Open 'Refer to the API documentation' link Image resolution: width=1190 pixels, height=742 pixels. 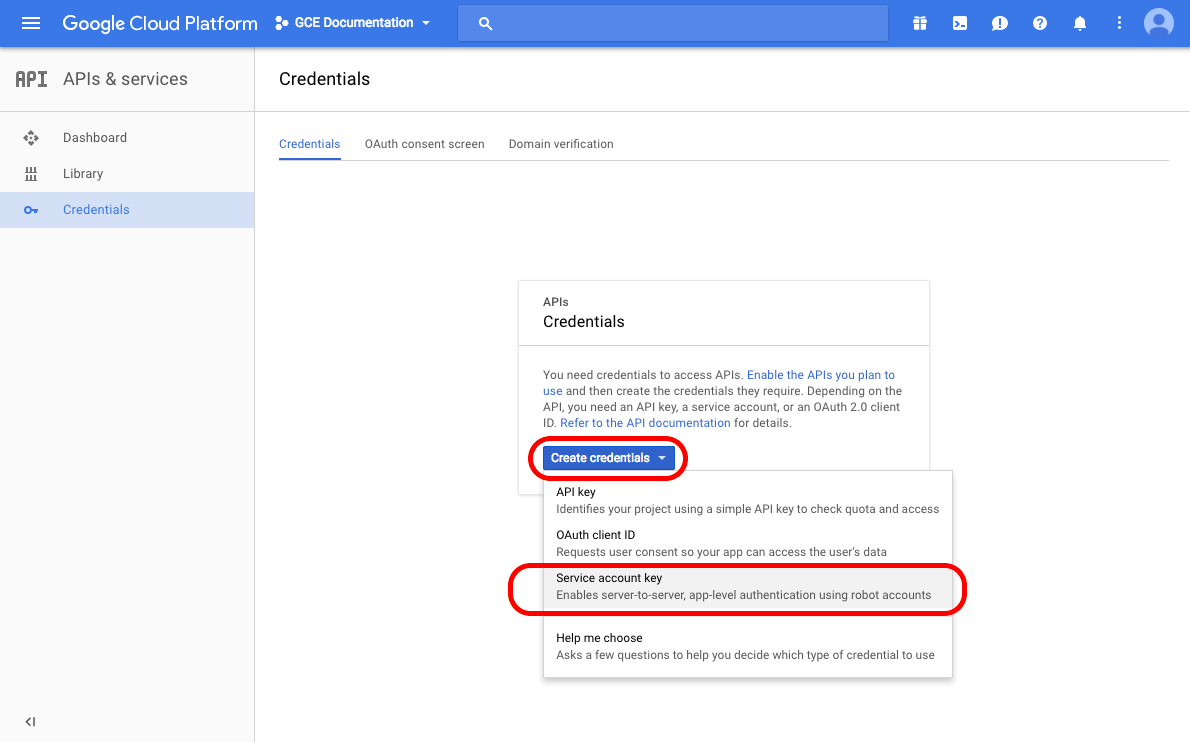pos(645,423)
